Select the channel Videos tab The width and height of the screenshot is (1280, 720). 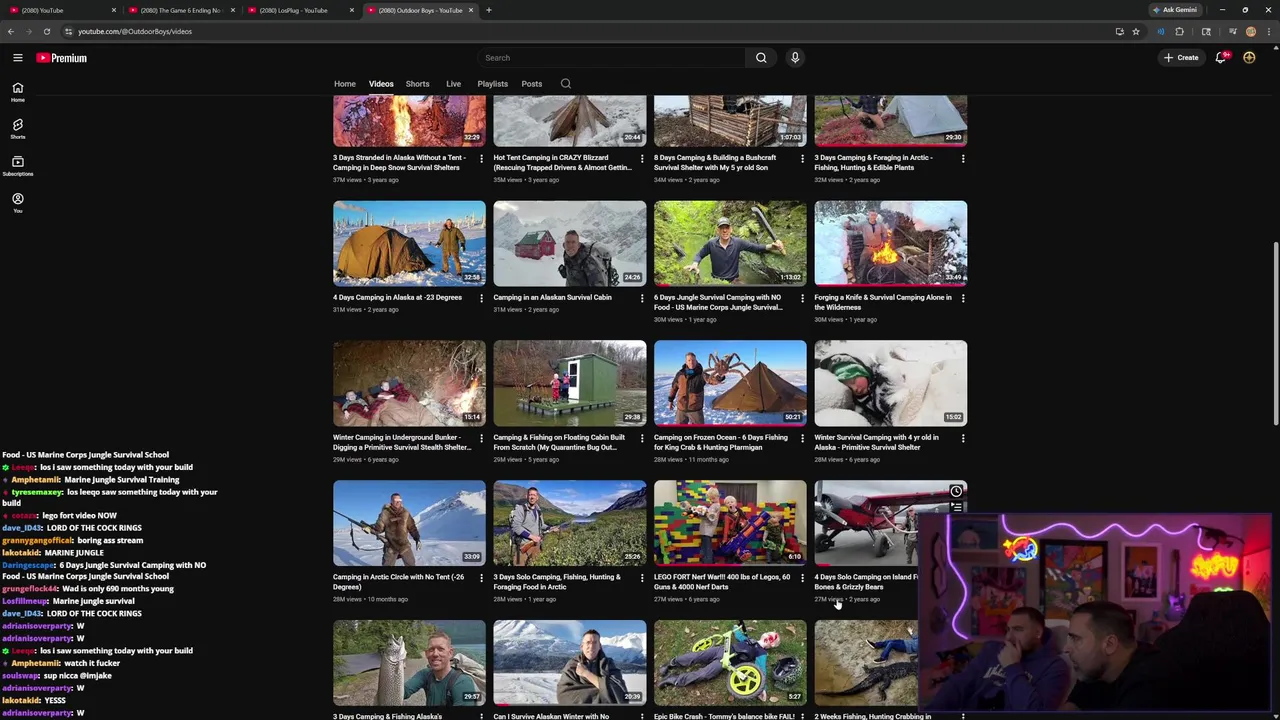(381, 84)
